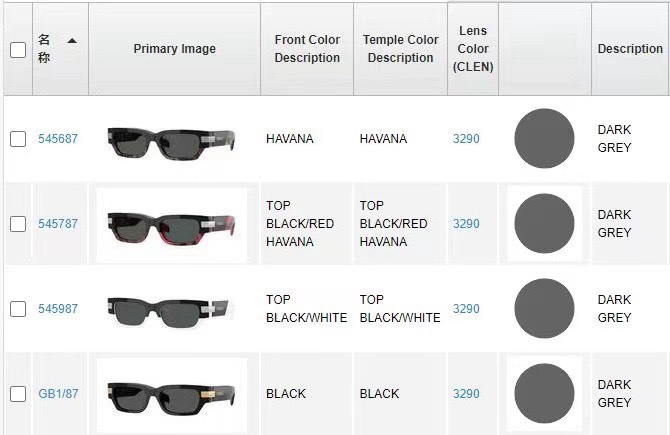Select the checkbox for row 545787
Screen dimensions: 670x435
click(18, 224)
